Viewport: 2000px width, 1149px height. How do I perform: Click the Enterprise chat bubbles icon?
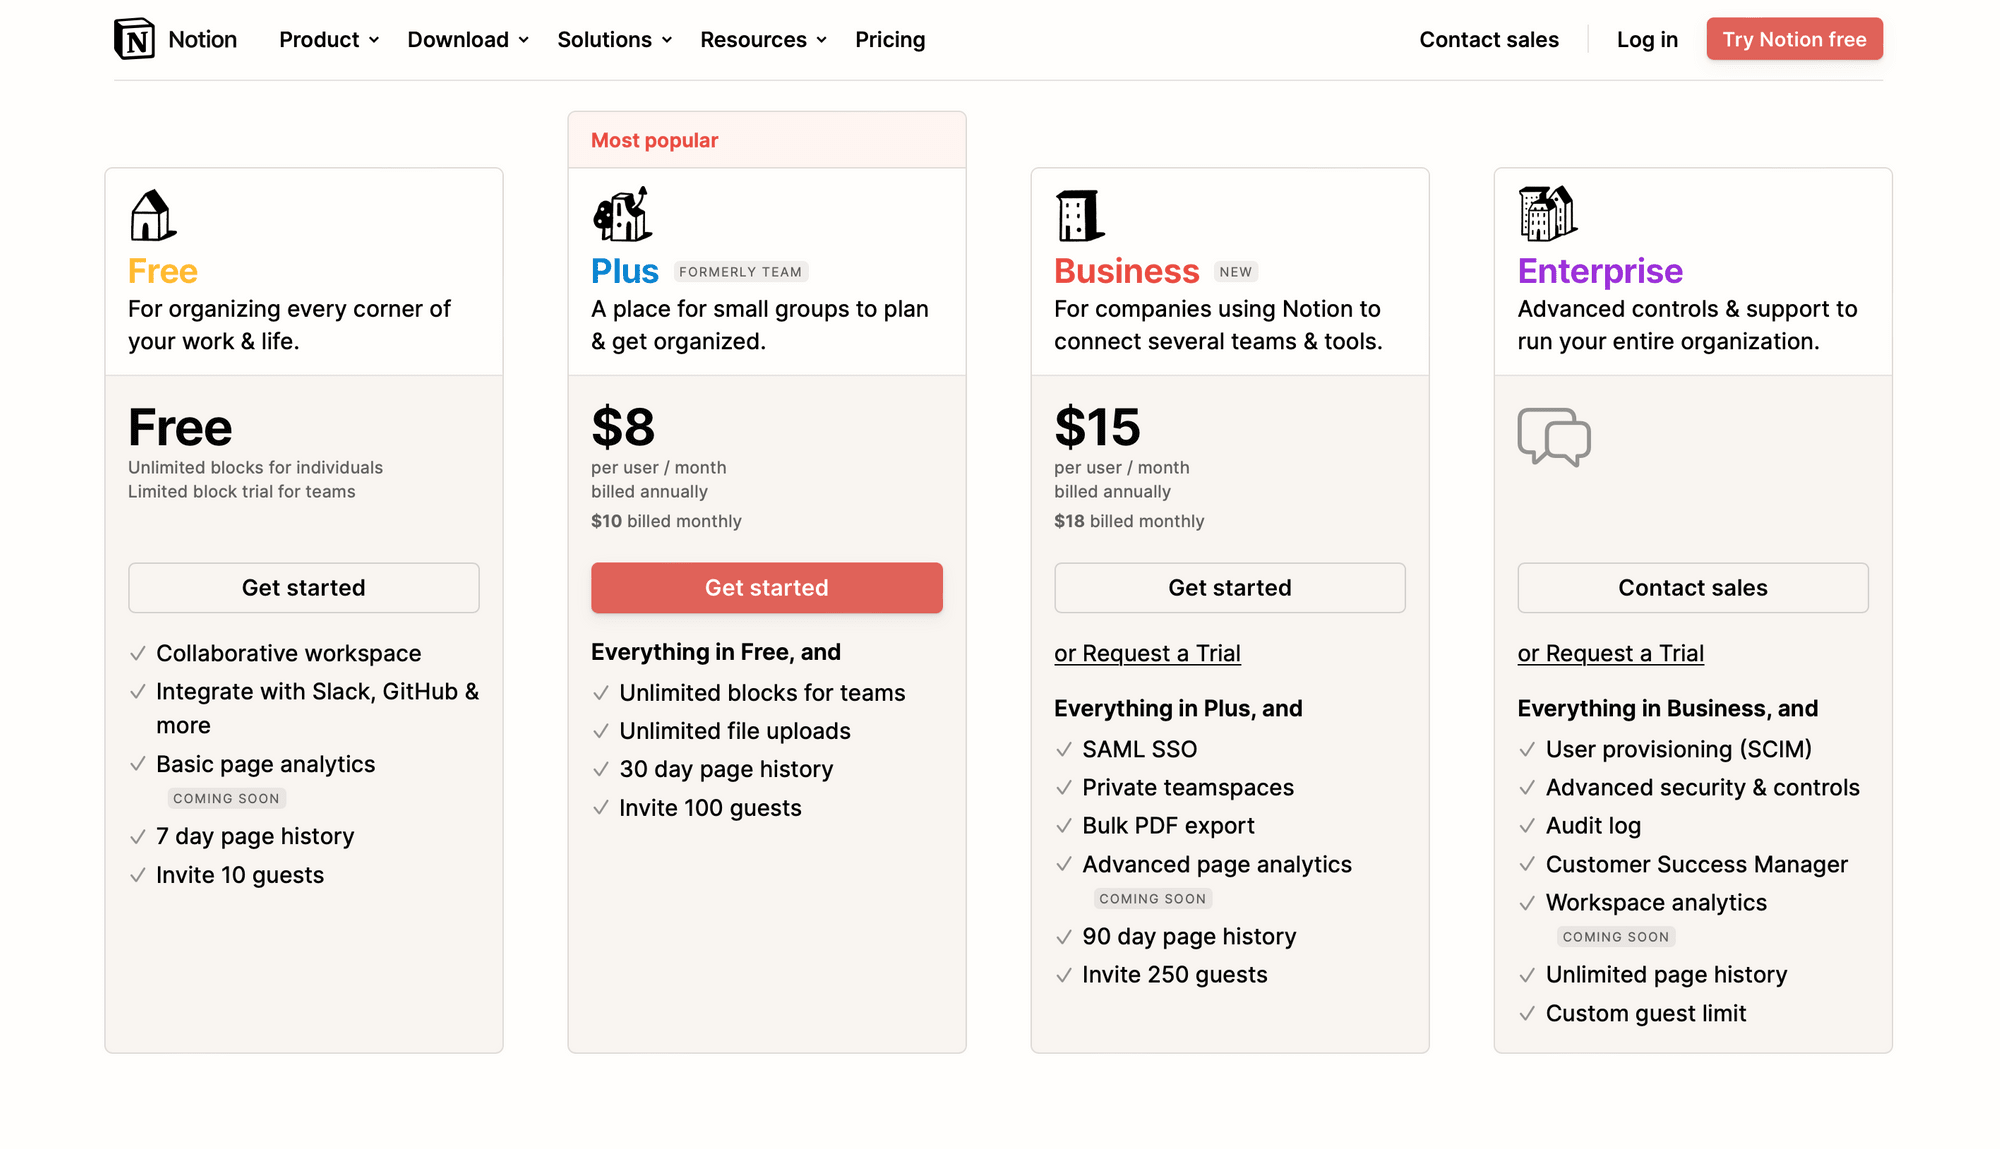(x=1553, y=437)
